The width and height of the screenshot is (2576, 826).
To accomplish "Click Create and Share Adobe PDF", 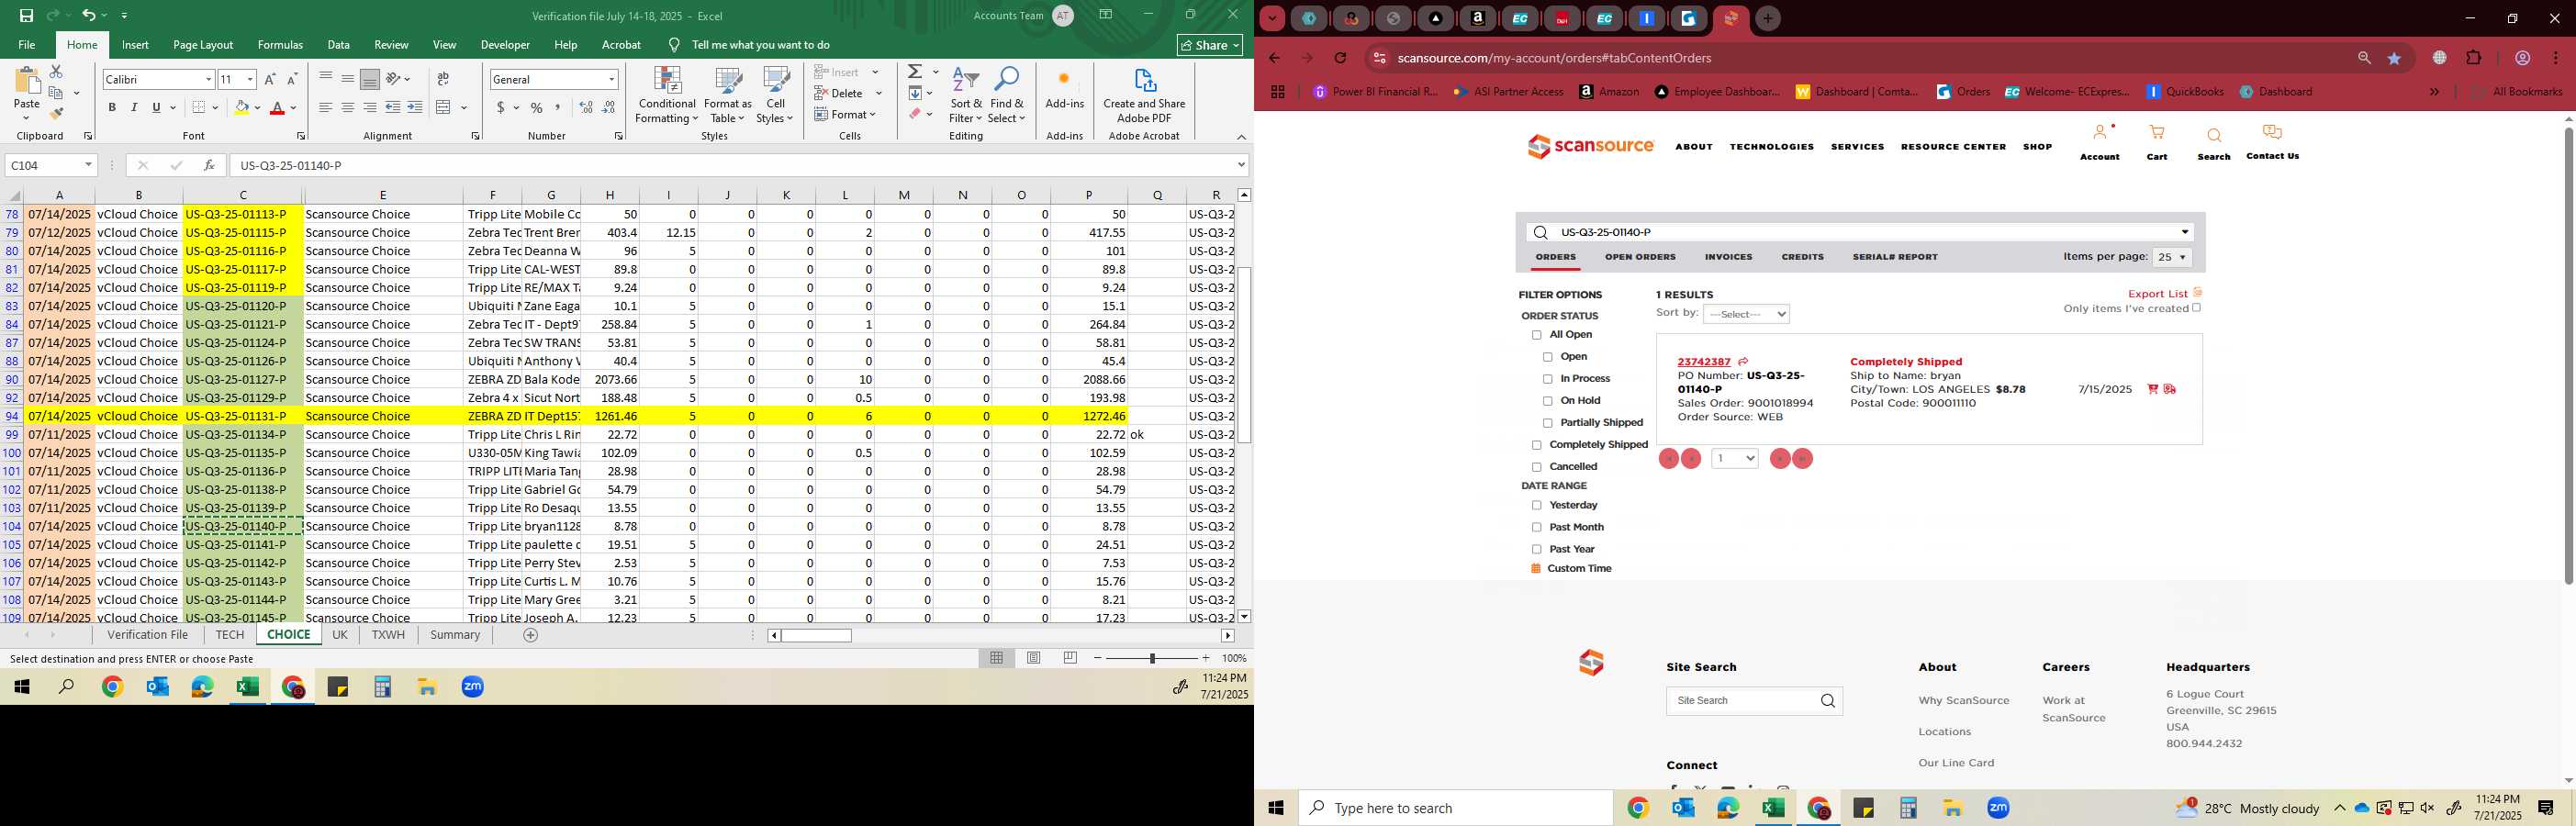I will (x=1144, y=96).
